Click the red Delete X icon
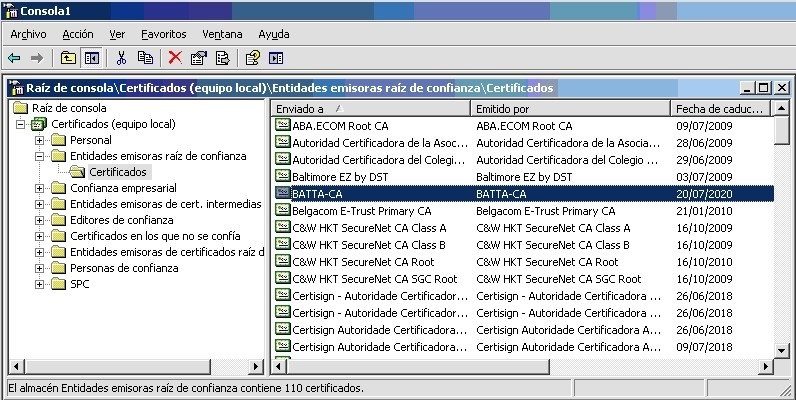Image resolution: width=796 pixels, height=400 pixels. pos(175,58)
